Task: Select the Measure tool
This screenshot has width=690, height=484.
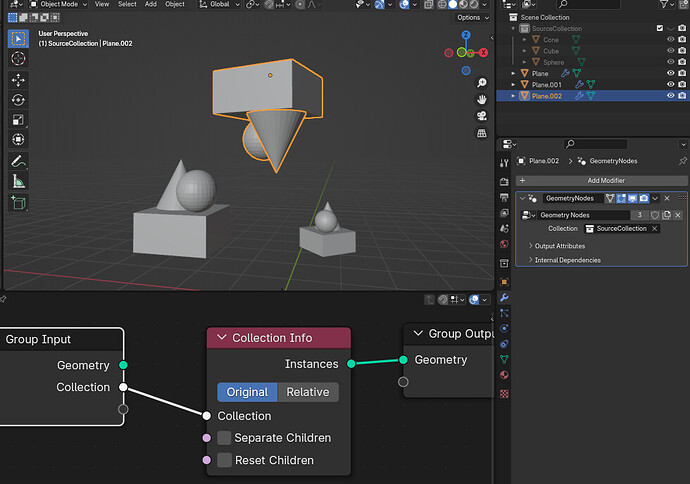Action: (18, 181)
